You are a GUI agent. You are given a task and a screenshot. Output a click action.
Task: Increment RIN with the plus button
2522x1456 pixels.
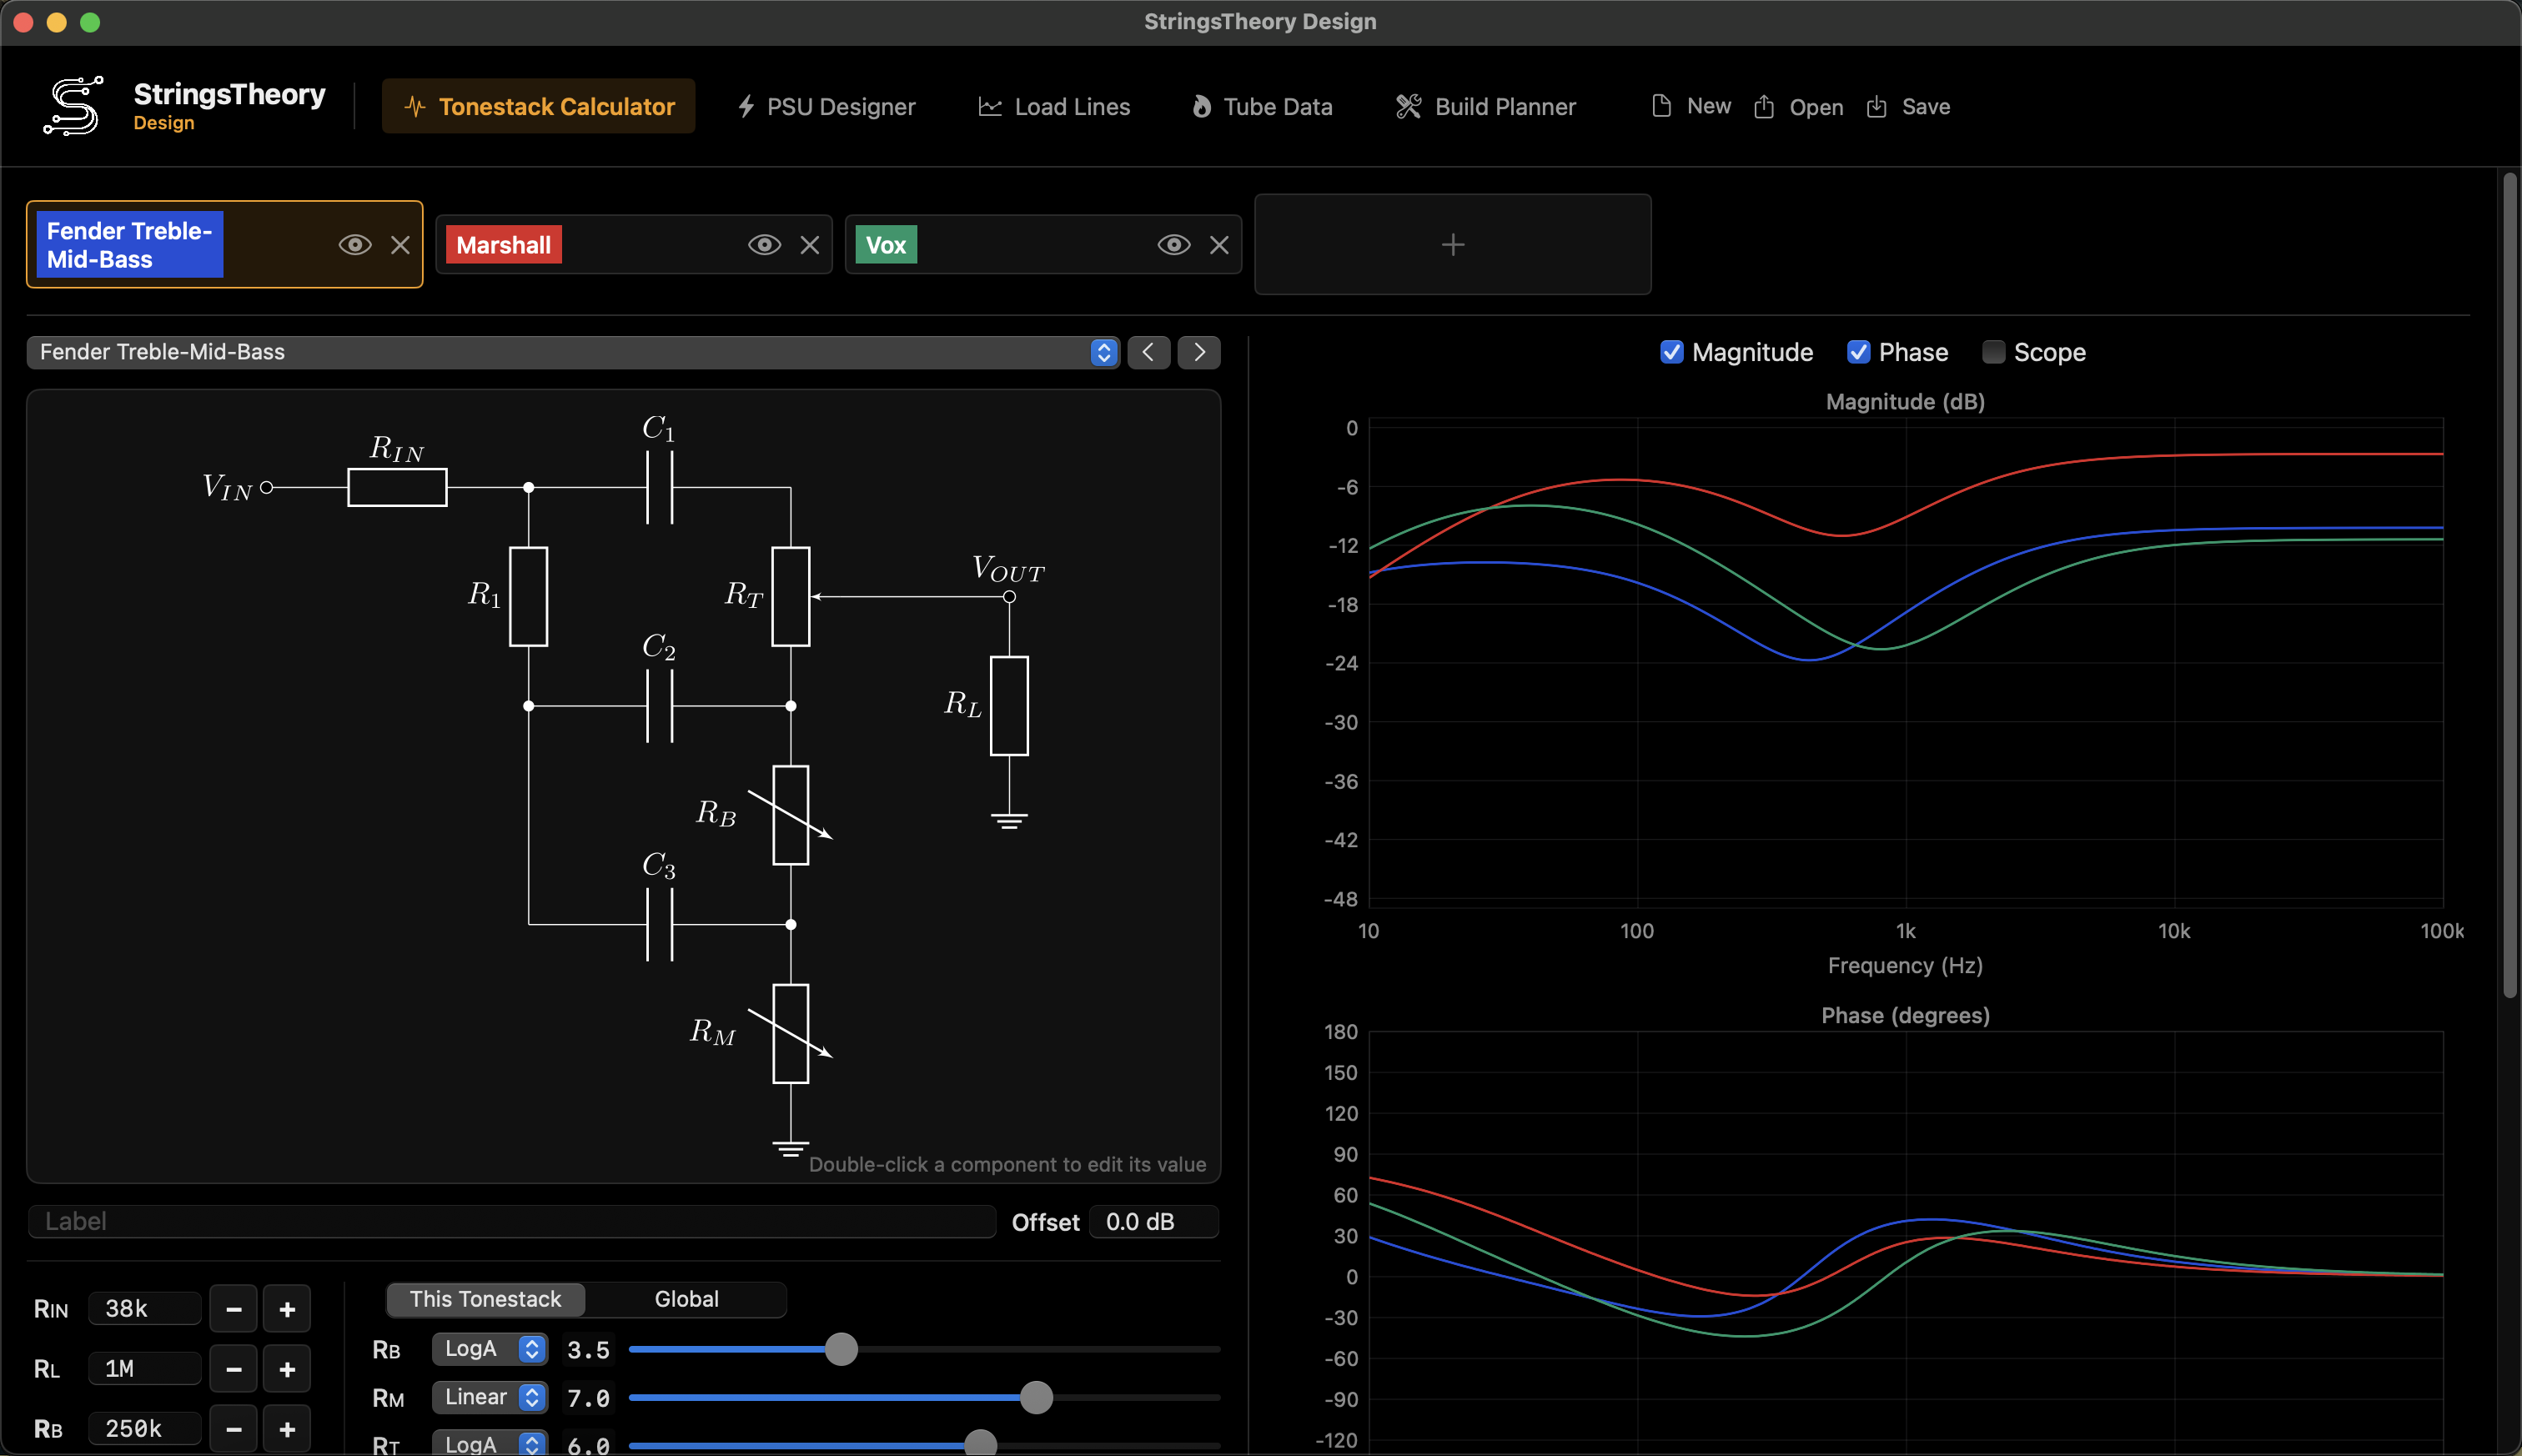[287, 1308]
